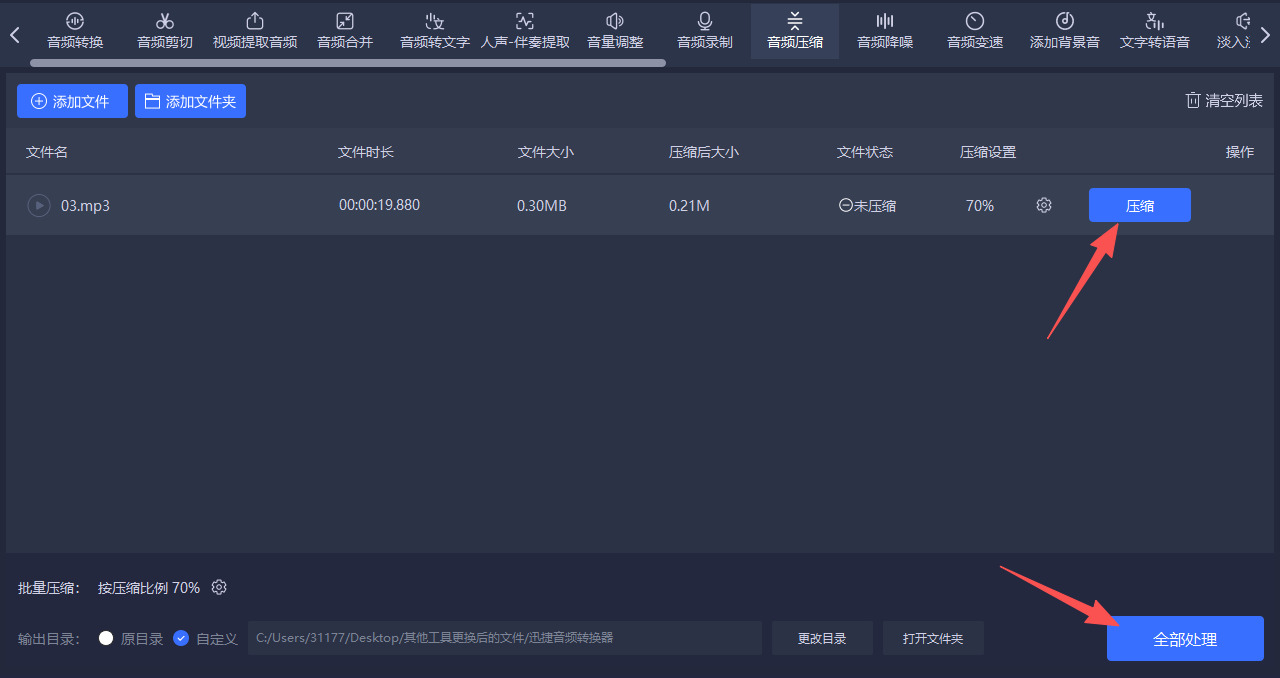This screenshot has height=678, width=1280.
Task: Select the 视频提取音频 video-to-audio extractor
Action: [x=254, y=30]
